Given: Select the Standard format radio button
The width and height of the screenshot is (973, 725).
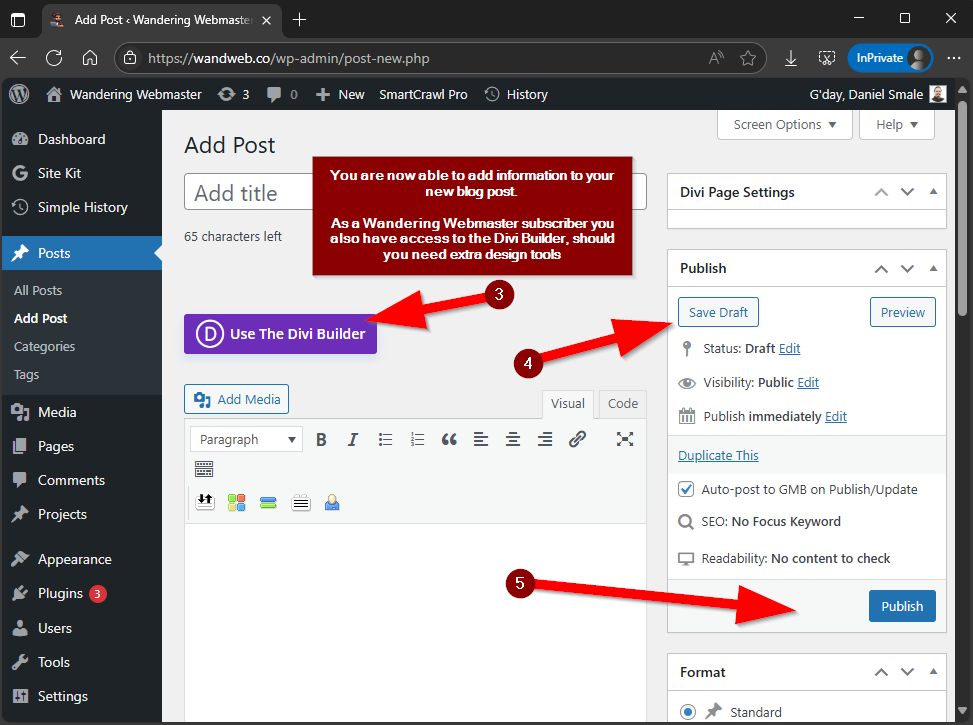Looking at the screenshot, I should click(x=688, y=712).
